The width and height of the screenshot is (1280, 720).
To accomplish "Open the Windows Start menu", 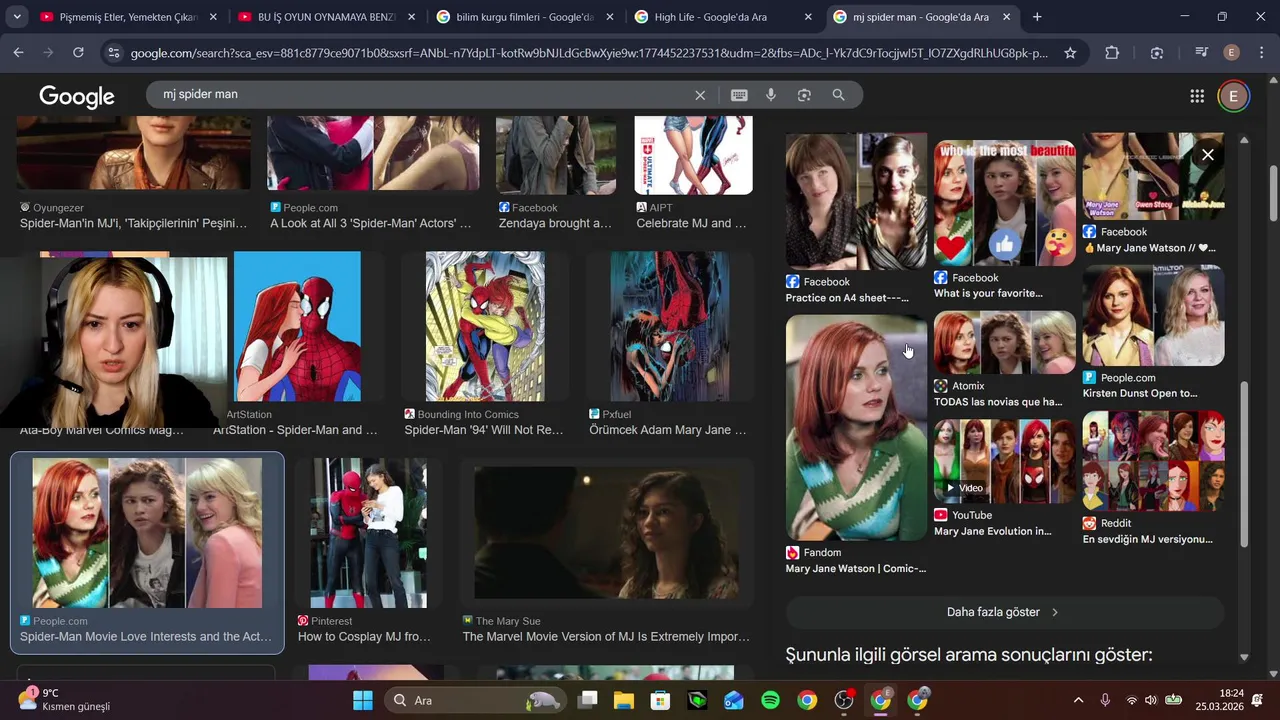I will (363, 700).
